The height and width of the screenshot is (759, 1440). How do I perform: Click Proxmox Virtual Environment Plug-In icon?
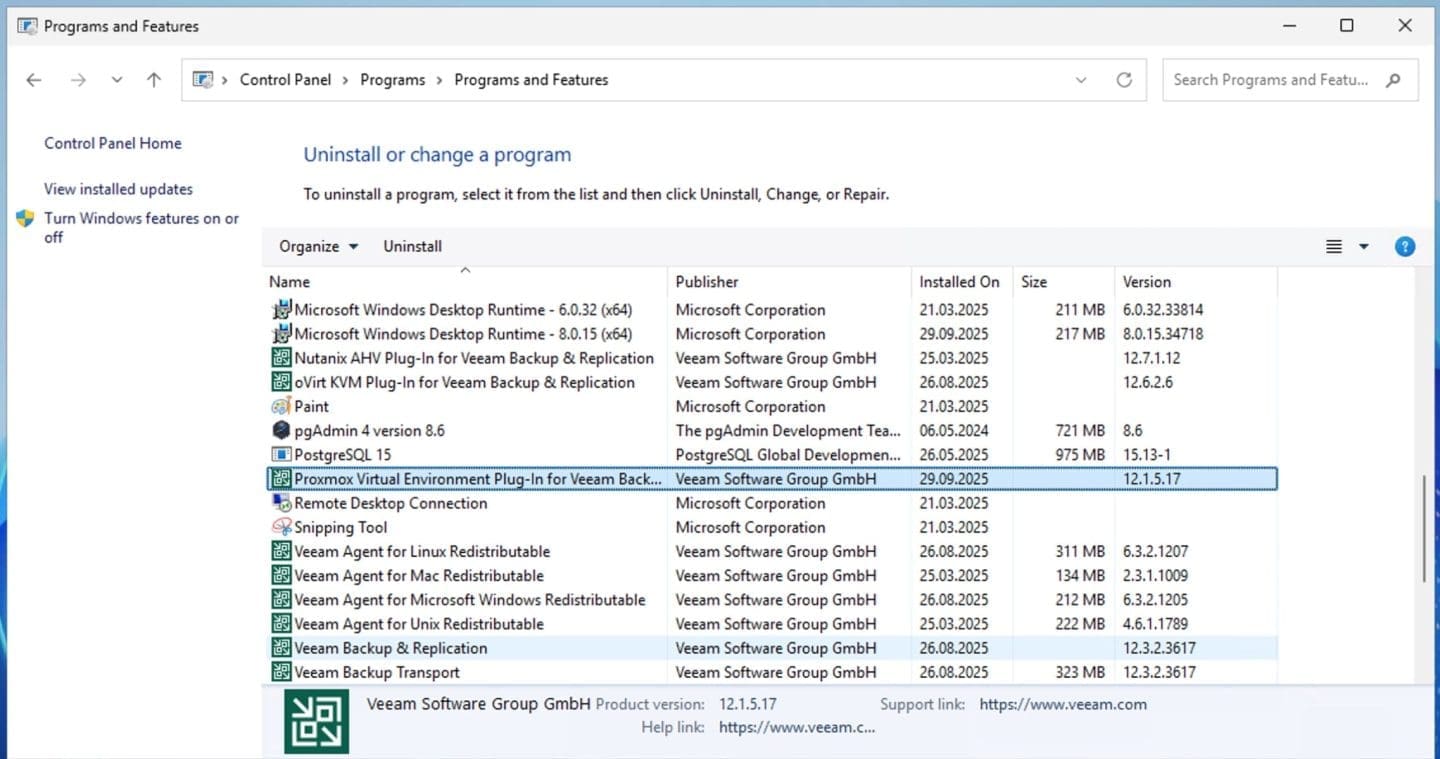click(281, 479)
